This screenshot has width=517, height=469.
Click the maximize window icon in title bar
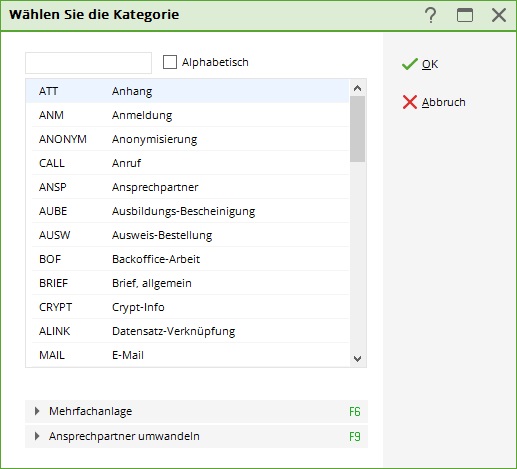pos(465,15)
